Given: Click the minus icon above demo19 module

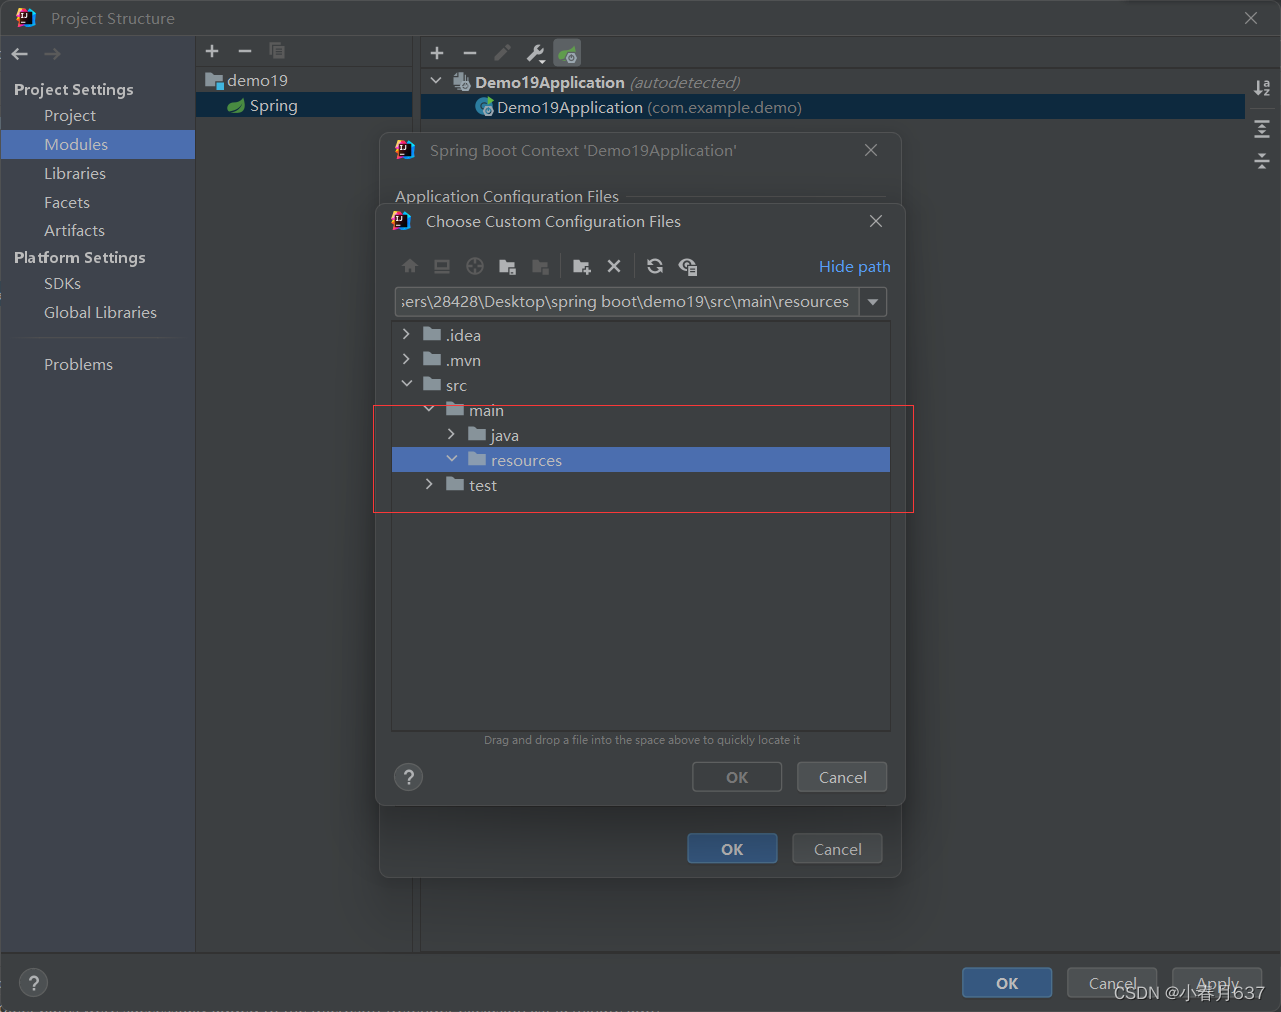Looking at the screenshot, I should (x=245, y=51).
